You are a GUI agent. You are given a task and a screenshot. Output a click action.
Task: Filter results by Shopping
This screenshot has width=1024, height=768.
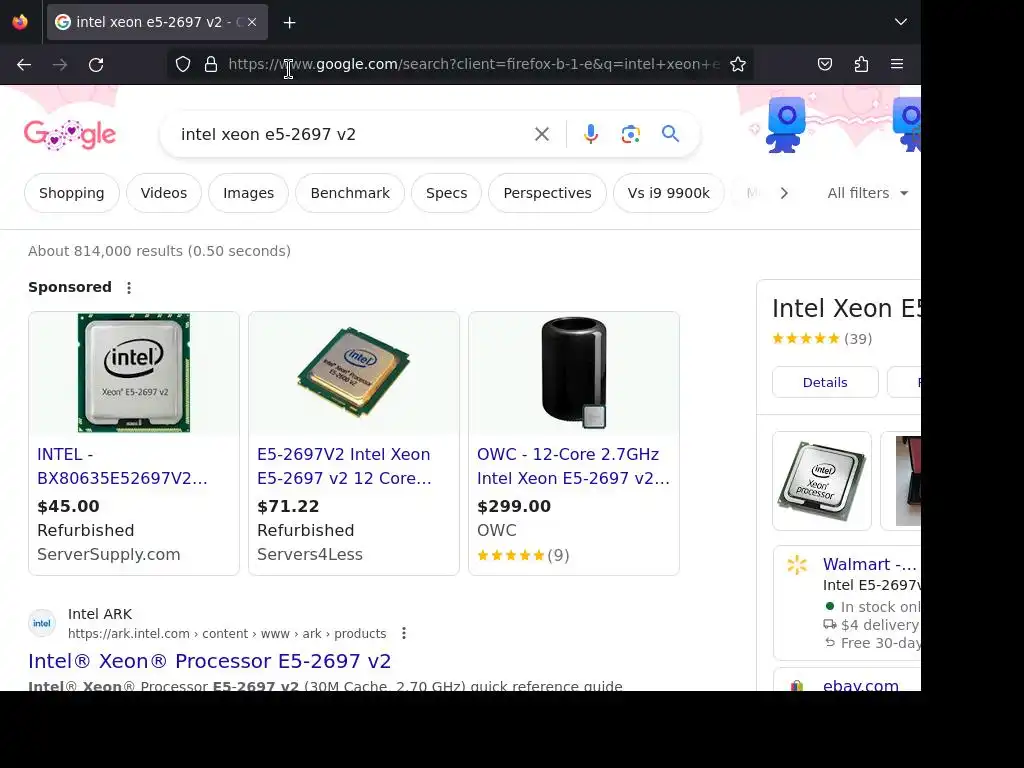[x=72, y=193]
